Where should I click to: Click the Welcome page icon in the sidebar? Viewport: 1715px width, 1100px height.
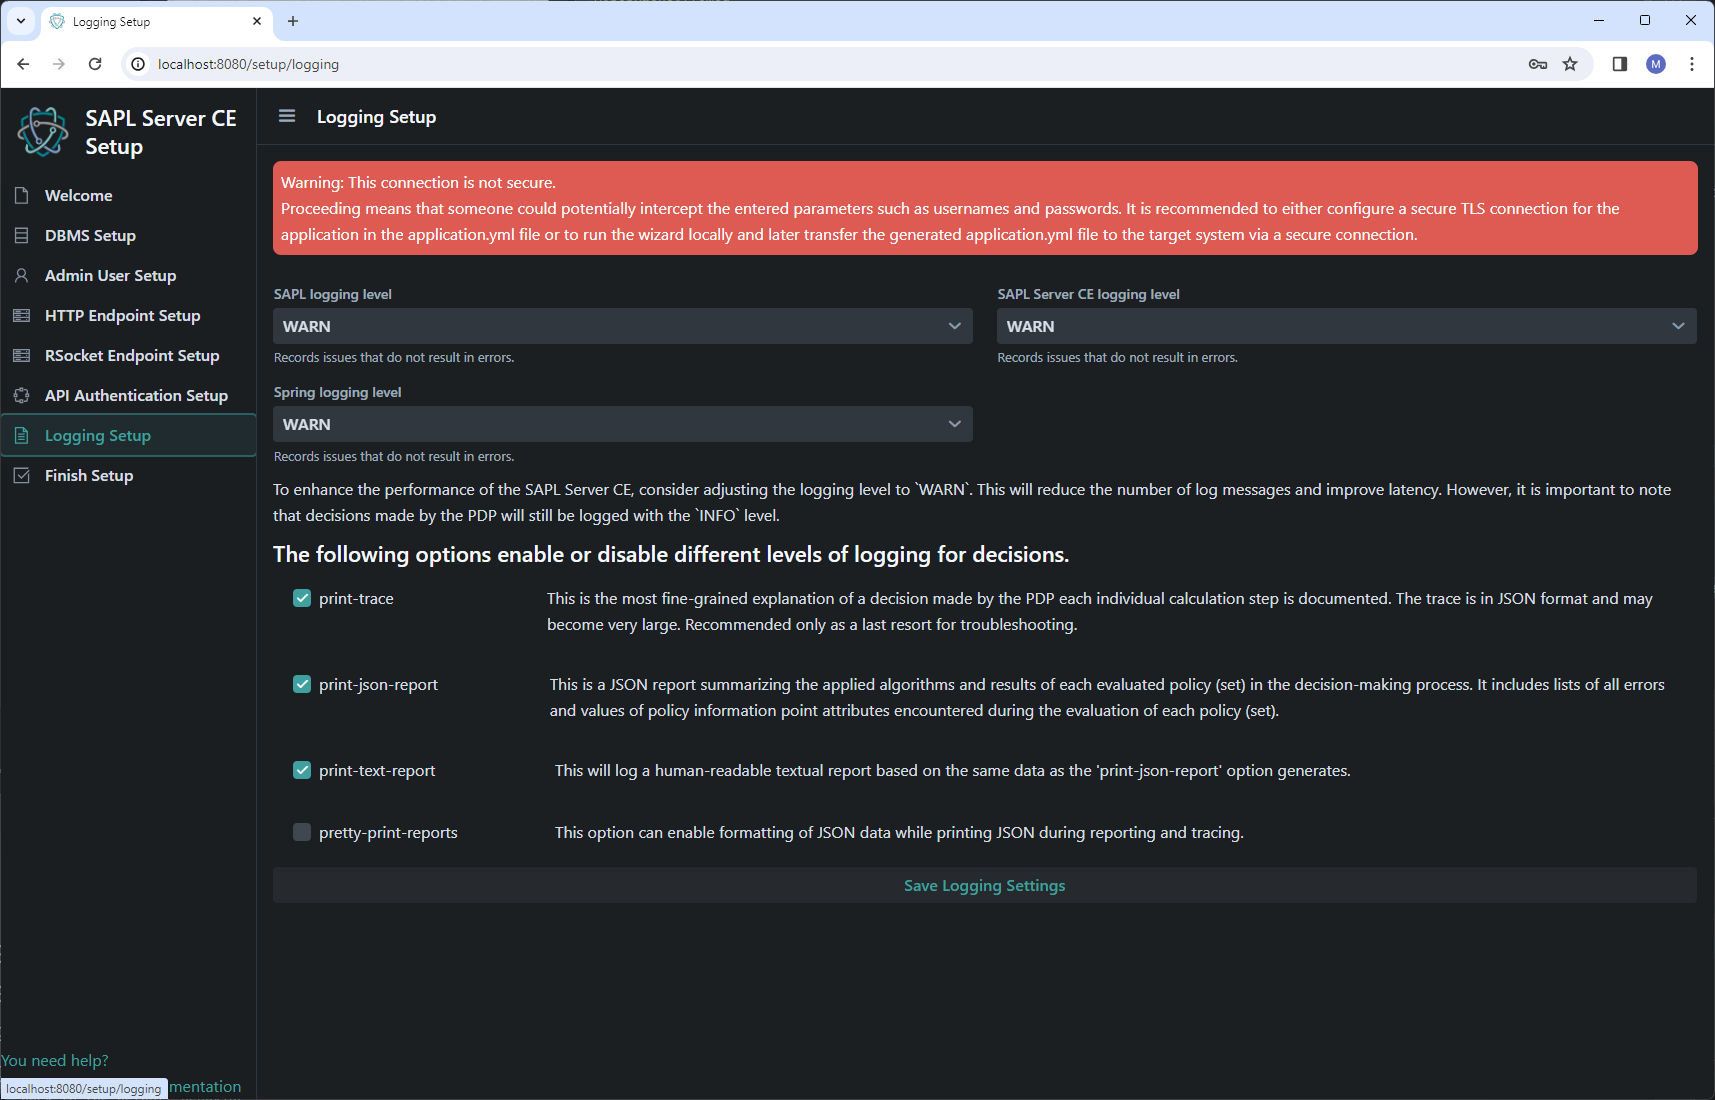(22, 195)
